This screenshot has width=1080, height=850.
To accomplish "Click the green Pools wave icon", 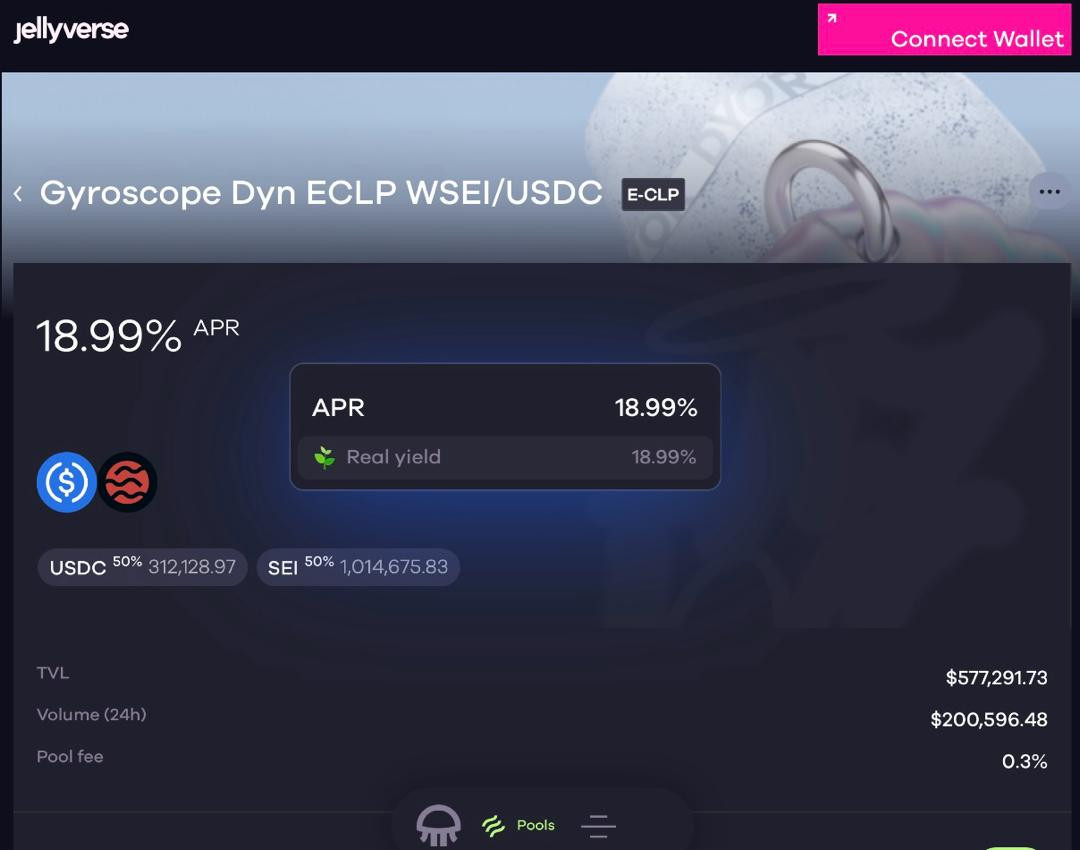I will (x=493, y=826).
